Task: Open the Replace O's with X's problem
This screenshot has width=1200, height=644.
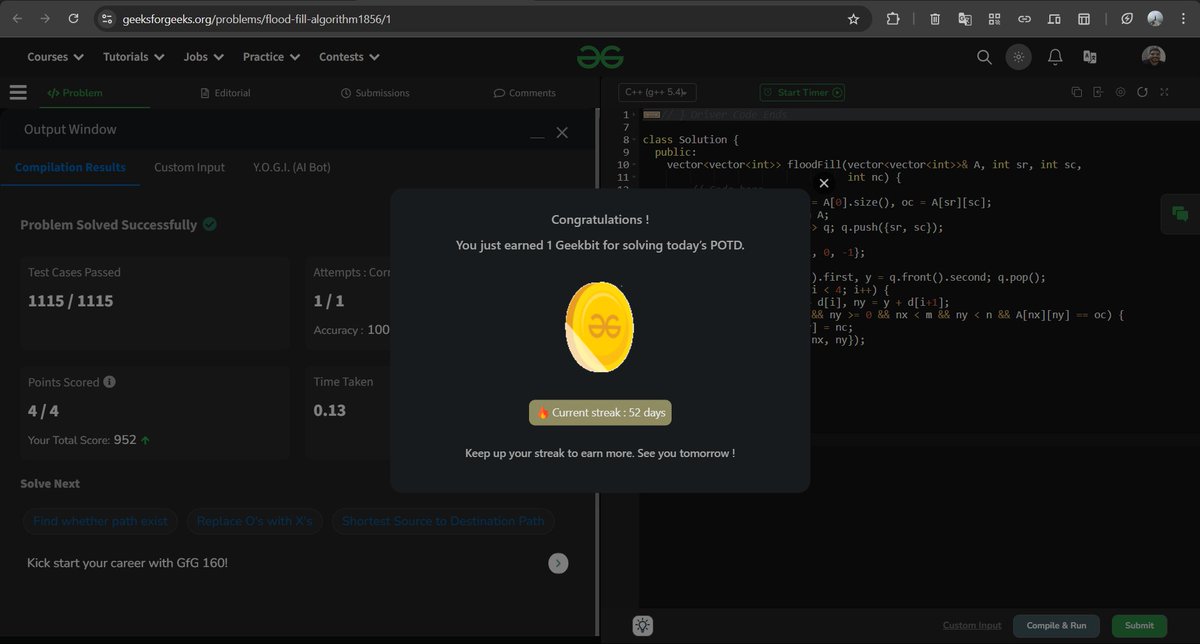Action: click(x=254, y=521)
